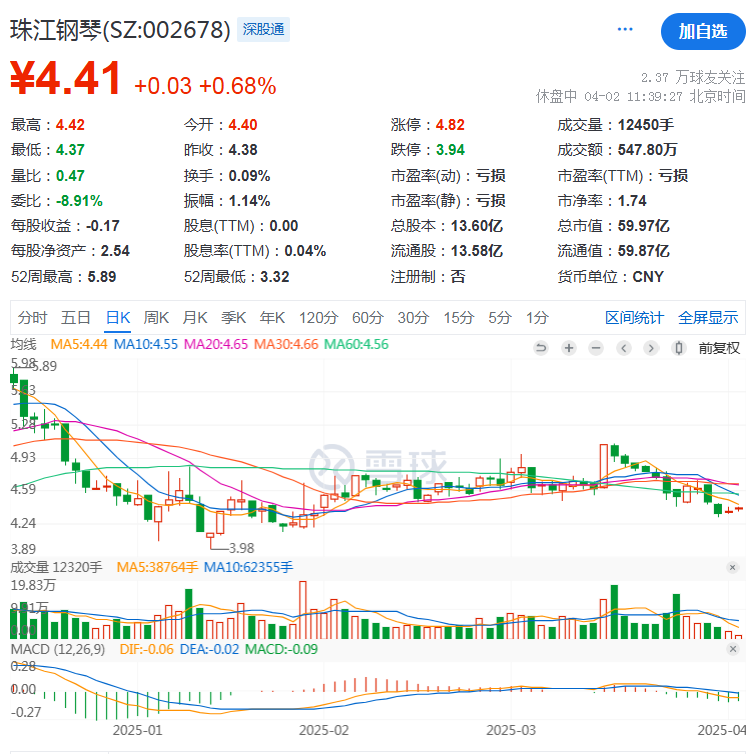The image size is (754, 754).
Task: Click the 52周最低：3.32 stat
Action: pyautogui.click(x=237, y=277)
